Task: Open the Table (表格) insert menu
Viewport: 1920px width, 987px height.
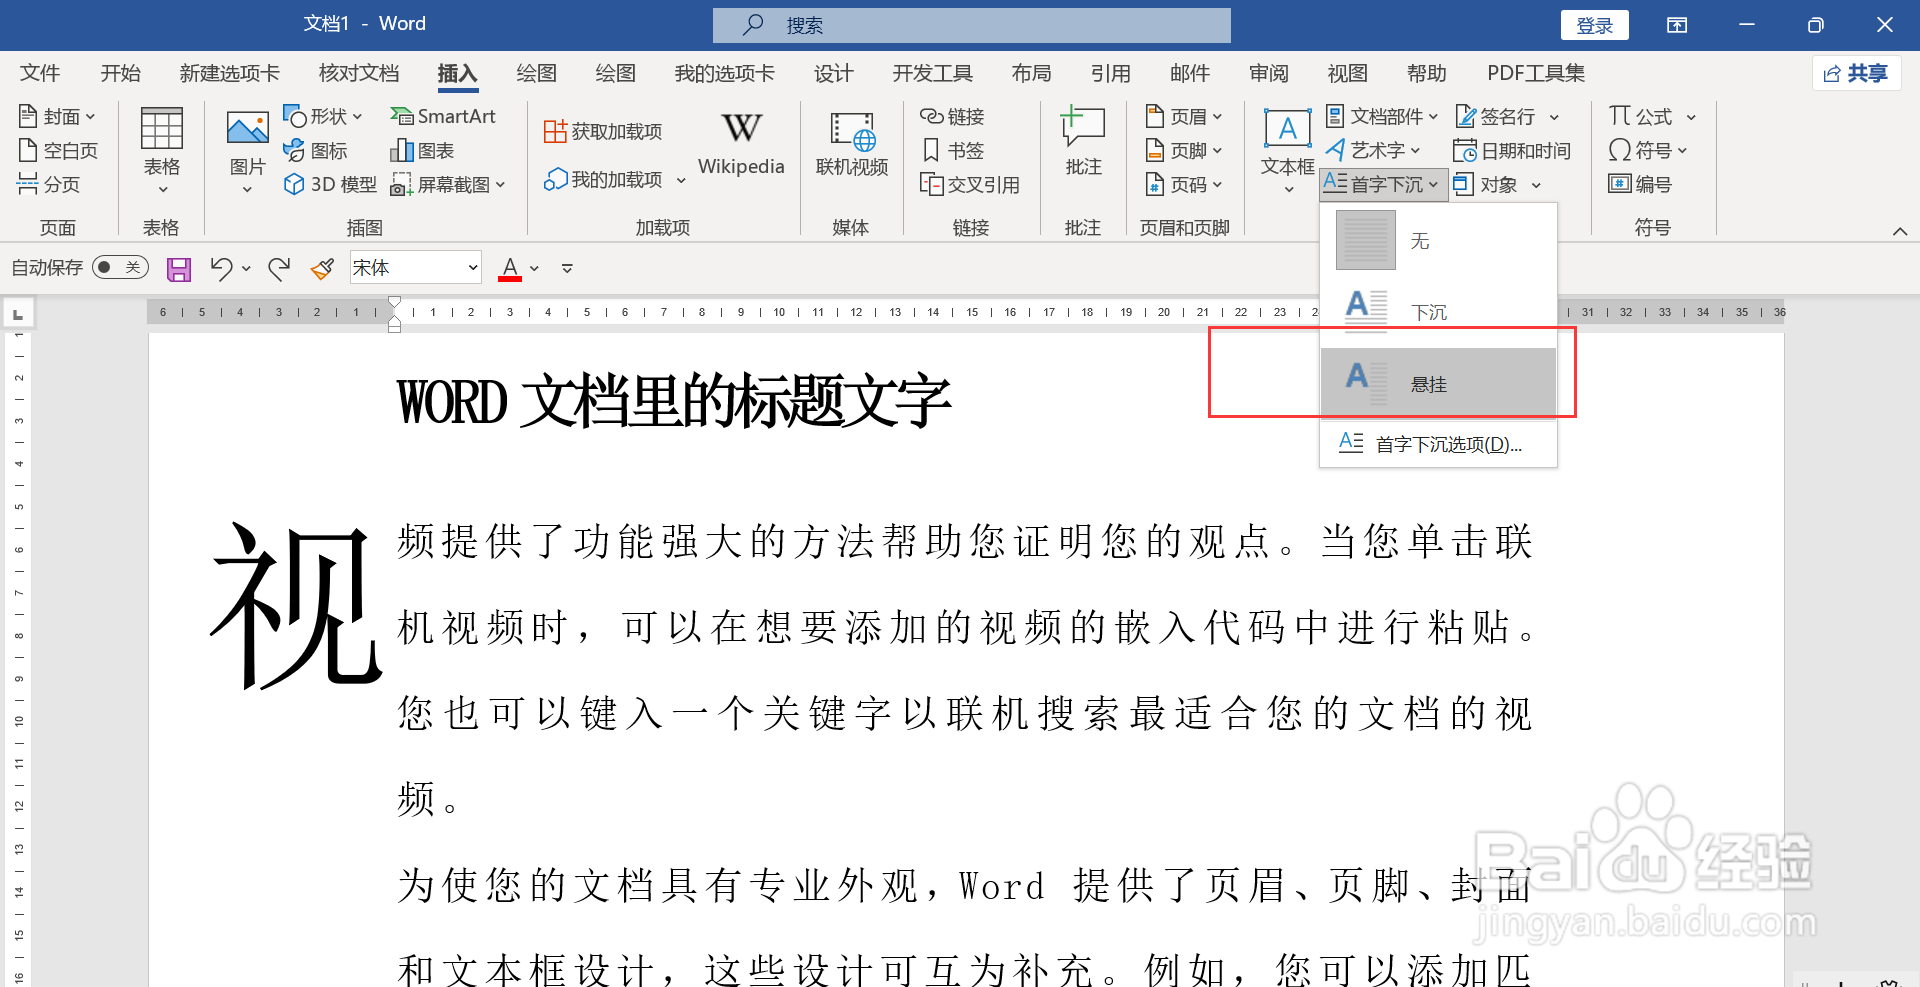Action: coord(161,150)
